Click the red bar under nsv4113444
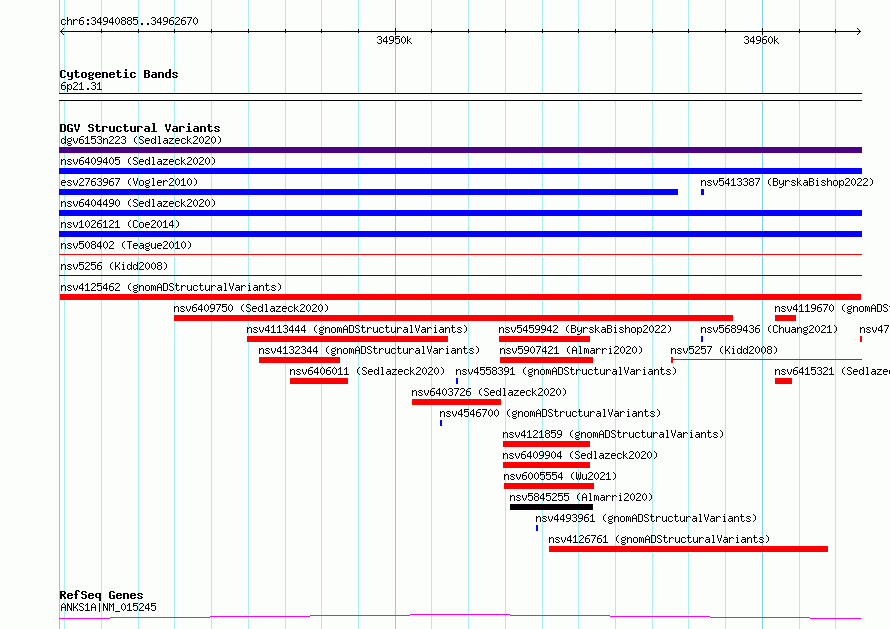890x629 pixels. click(x=347, y=339)
